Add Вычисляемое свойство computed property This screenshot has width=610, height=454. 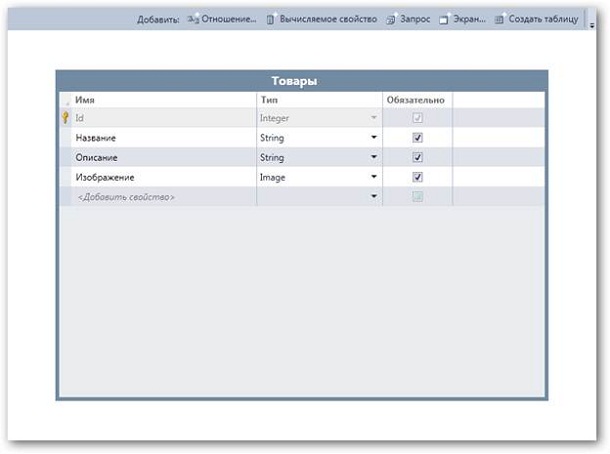(x=328, y=19)
